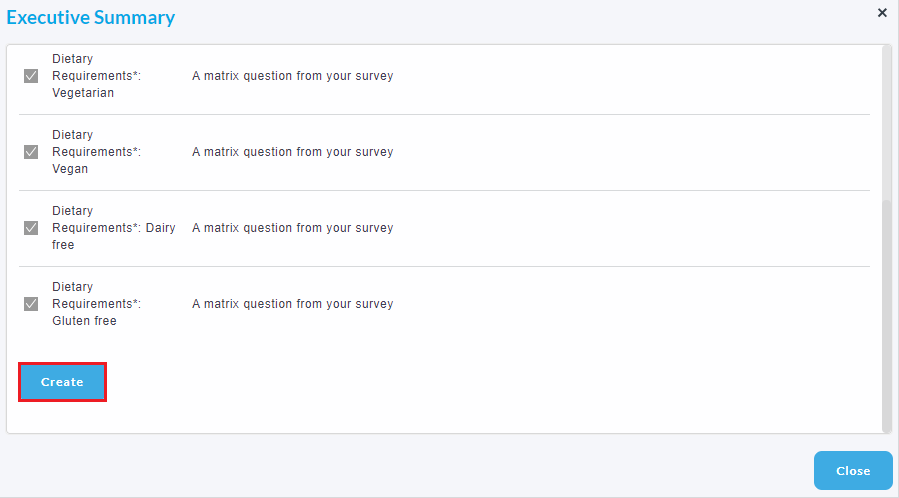Click the scrollbar track above the thumb
The image size is (899, 498).
click(x=886, y=122)
